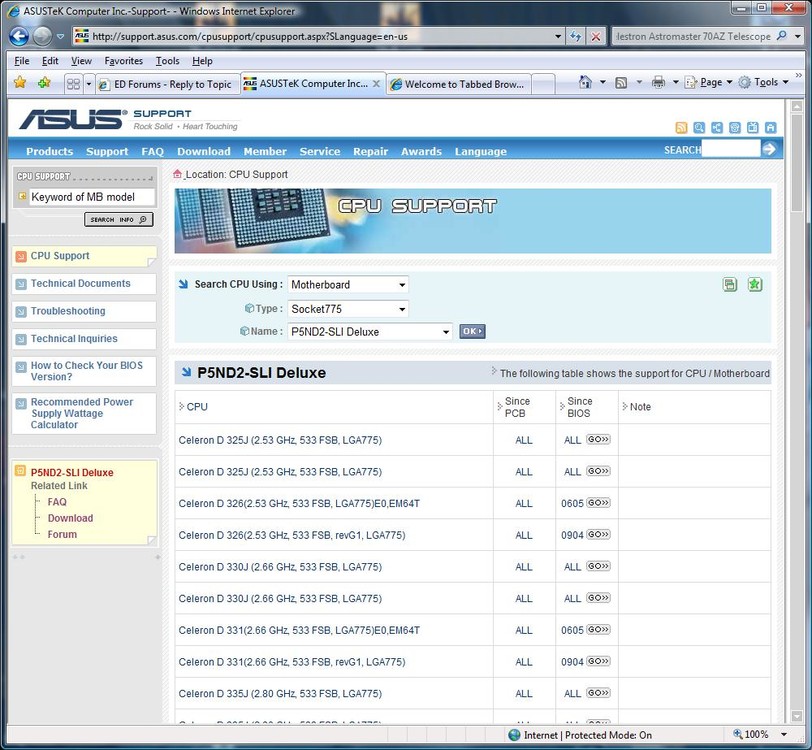Click GO icon for Celeron D 326 E0,EM64T row
This screenshot has width=812, height=750.
[x=598, y=503]
